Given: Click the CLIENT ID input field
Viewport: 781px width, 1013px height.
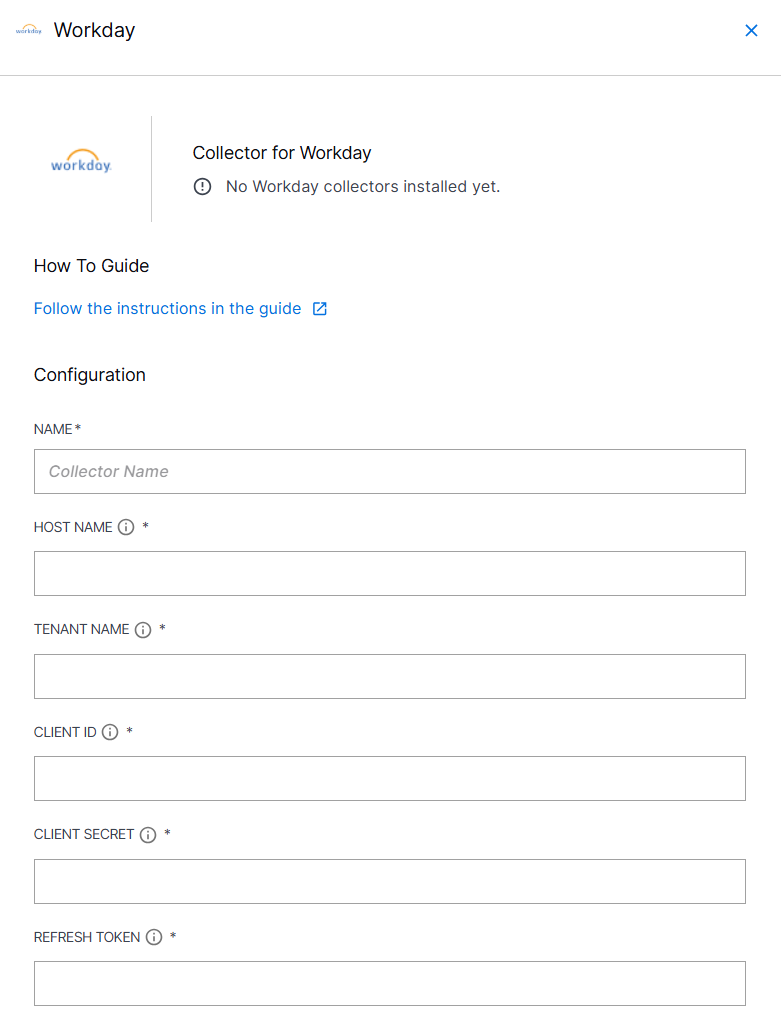Looking at the screenshot, I should click(390, 778).
